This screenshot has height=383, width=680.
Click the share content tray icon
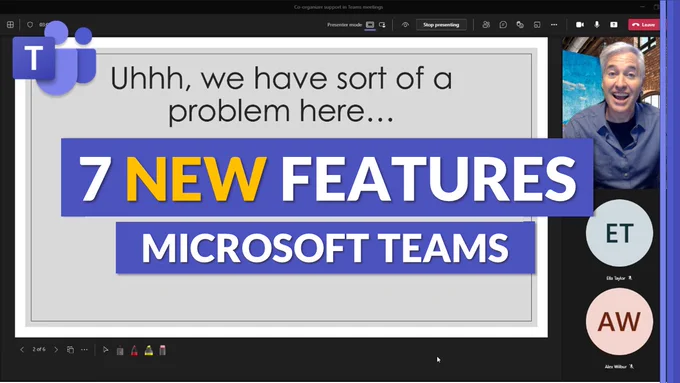[614, 25]
